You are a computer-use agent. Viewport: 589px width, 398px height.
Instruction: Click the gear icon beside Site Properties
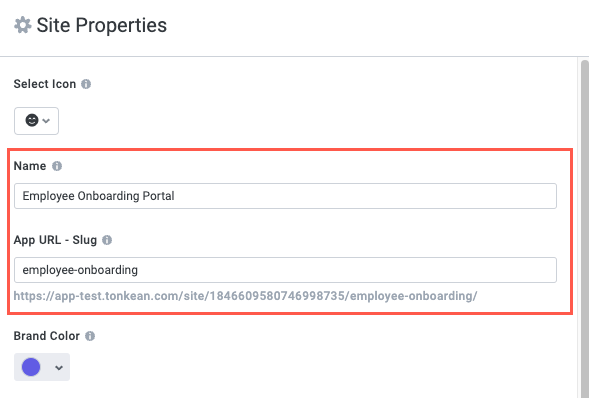(23, 25)
